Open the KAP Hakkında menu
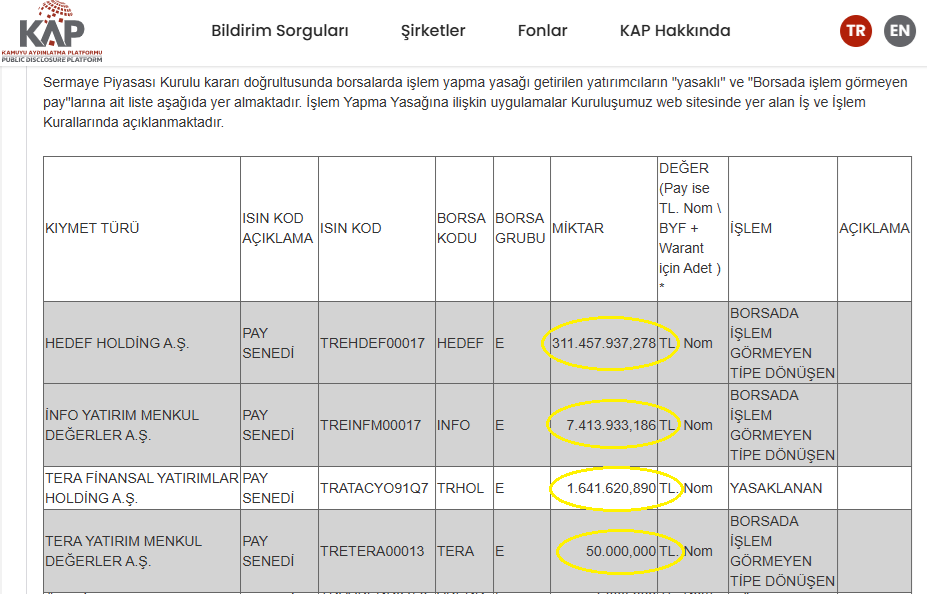Viewport: 927px width, 594px height. coord(675,31)
